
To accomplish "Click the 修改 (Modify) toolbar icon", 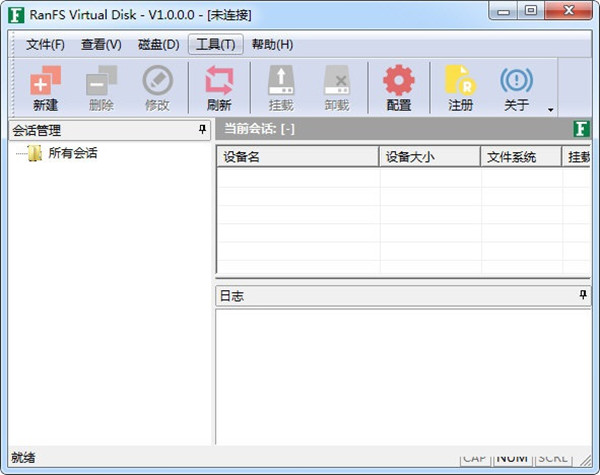I will (x=157, y=88).
